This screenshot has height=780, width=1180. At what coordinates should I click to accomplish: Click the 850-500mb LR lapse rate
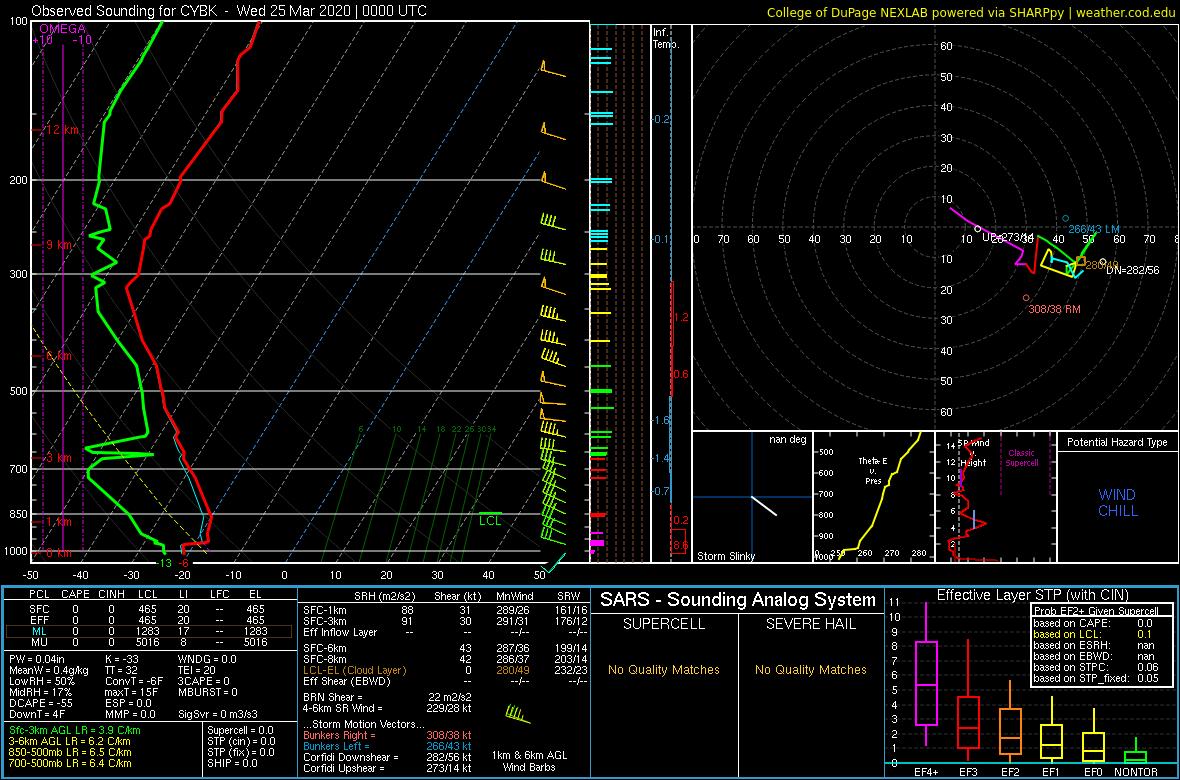(71, 751)
